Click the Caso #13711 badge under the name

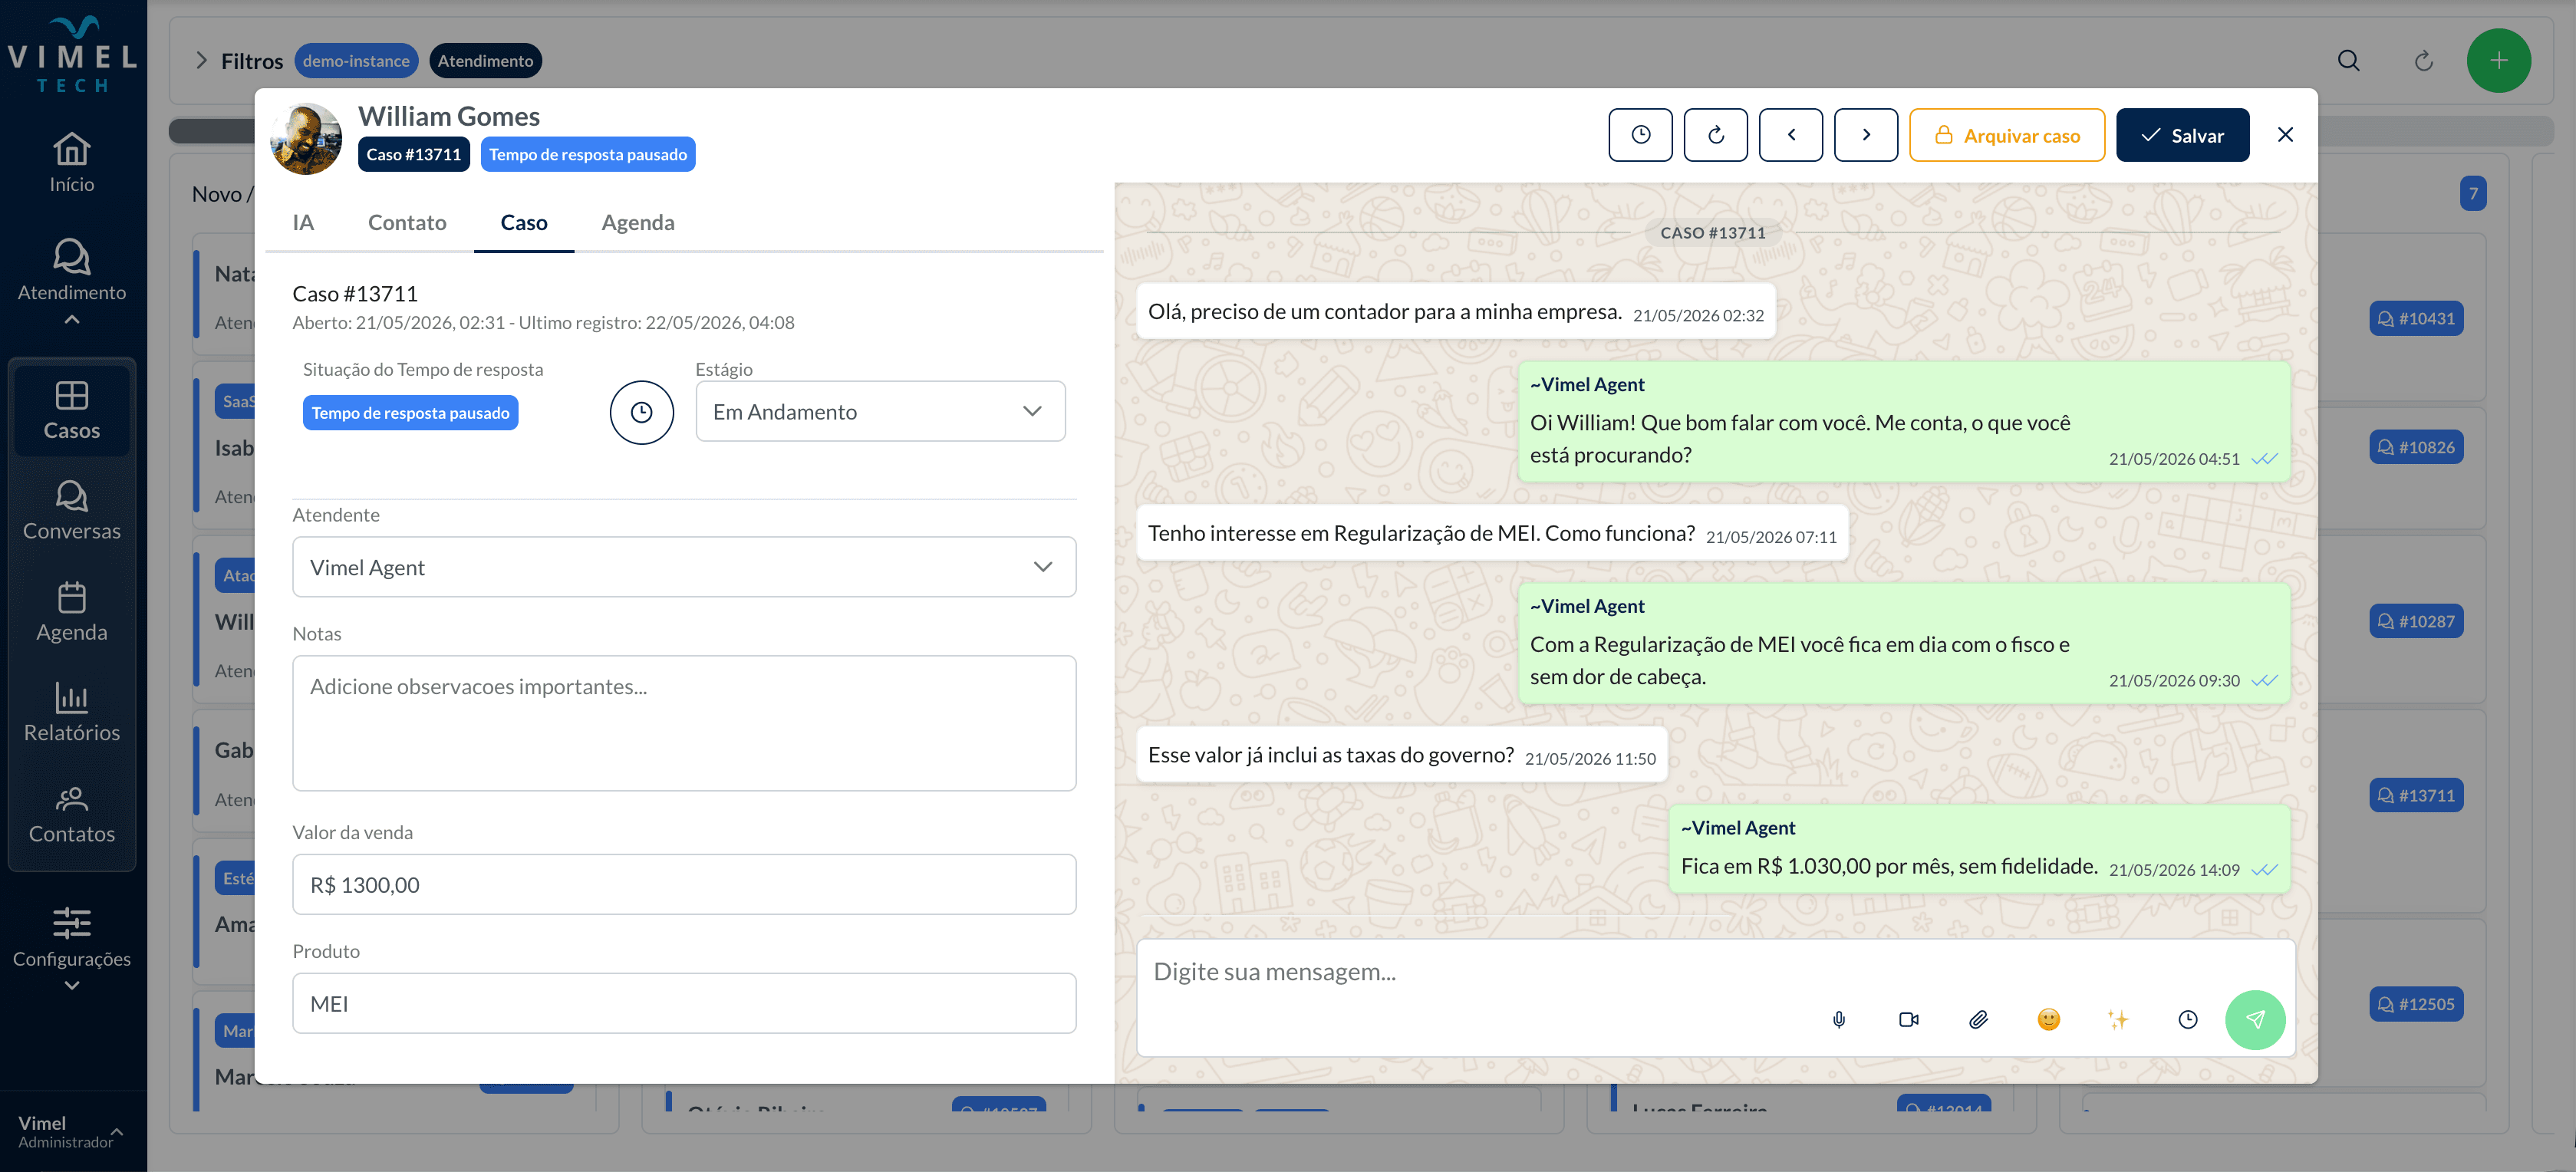(414, 154)
